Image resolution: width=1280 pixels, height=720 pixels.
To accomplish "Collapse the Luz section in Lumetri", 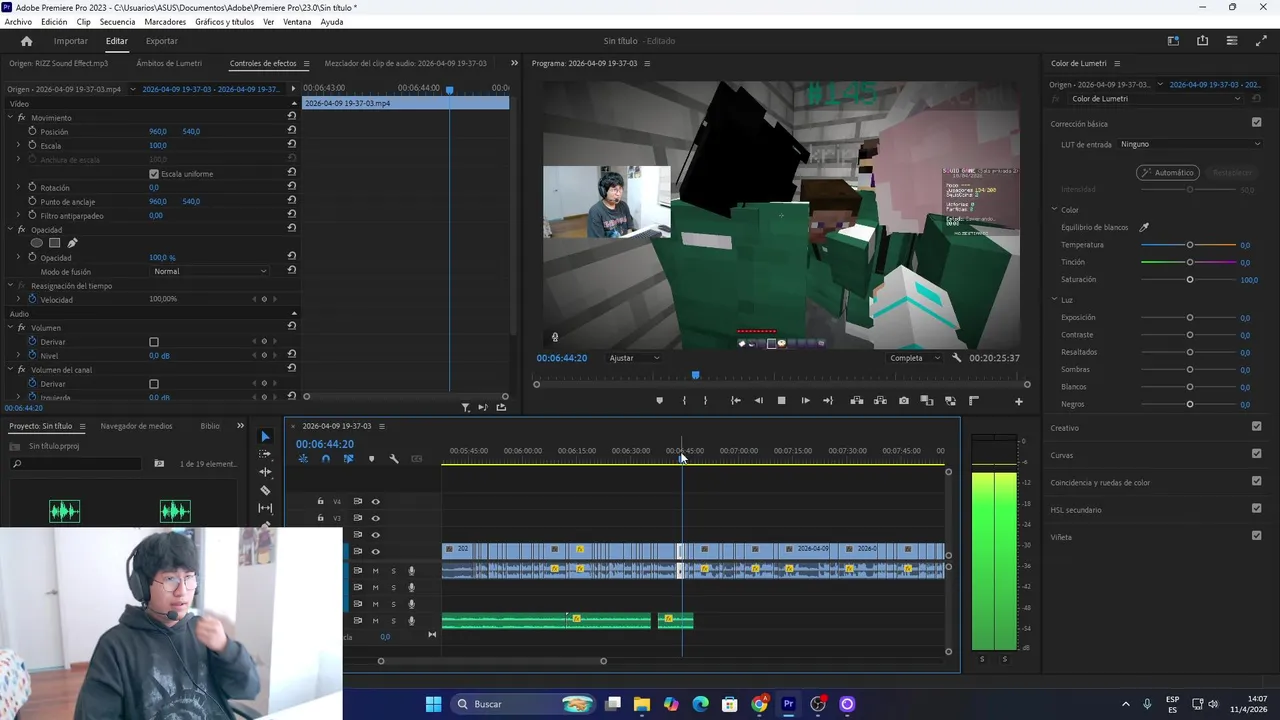I will 1054,300.
